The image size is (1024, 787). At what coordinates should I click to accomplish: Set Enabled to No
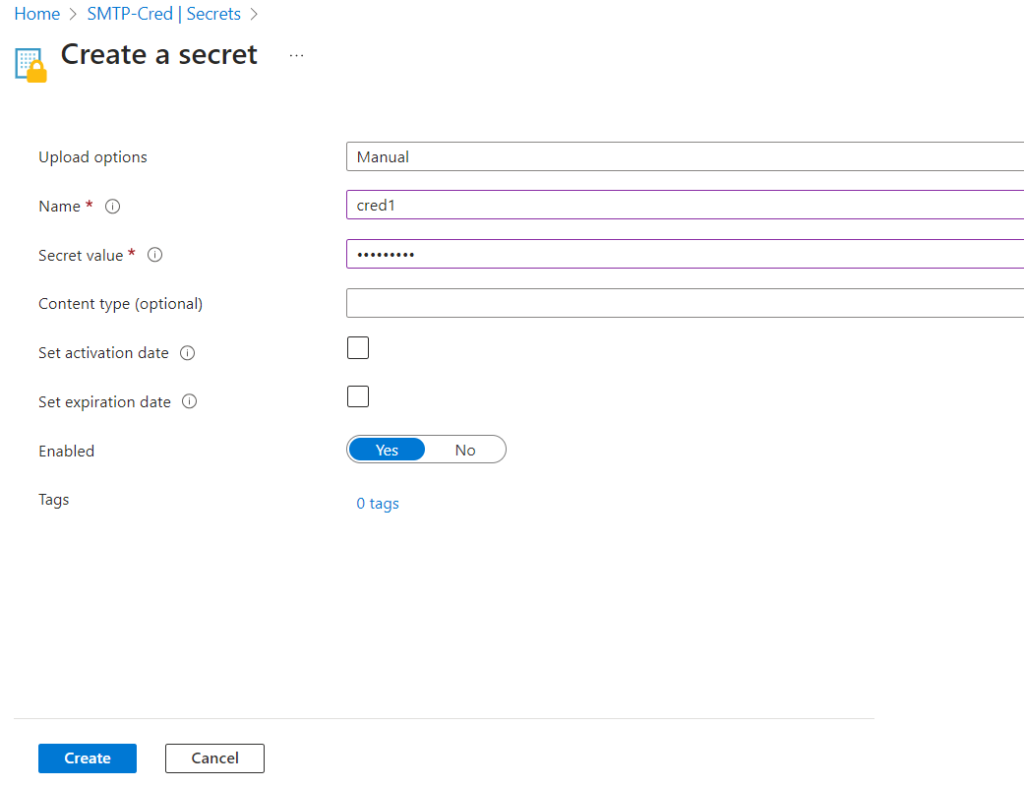(464, 449)
